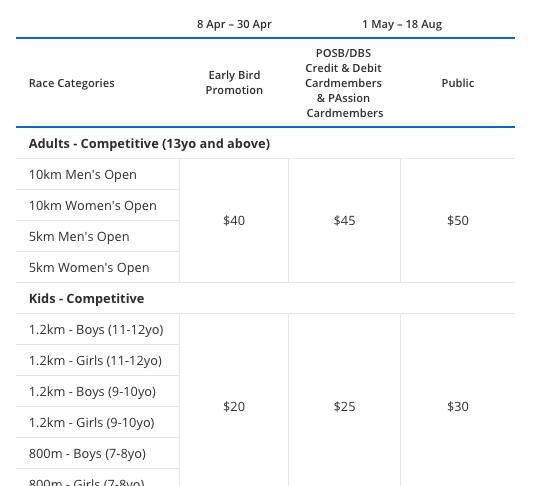
Task: Click the $20 early bird kids price
Action: [x=234, y=406]
